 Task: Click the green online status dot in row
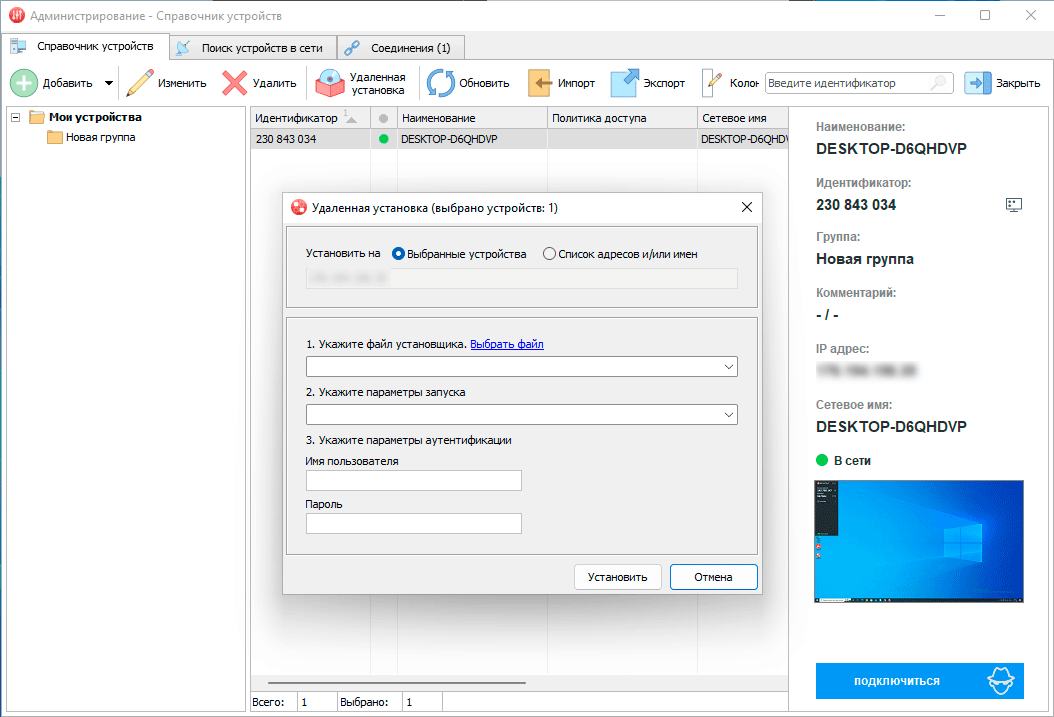coord(383,139)
